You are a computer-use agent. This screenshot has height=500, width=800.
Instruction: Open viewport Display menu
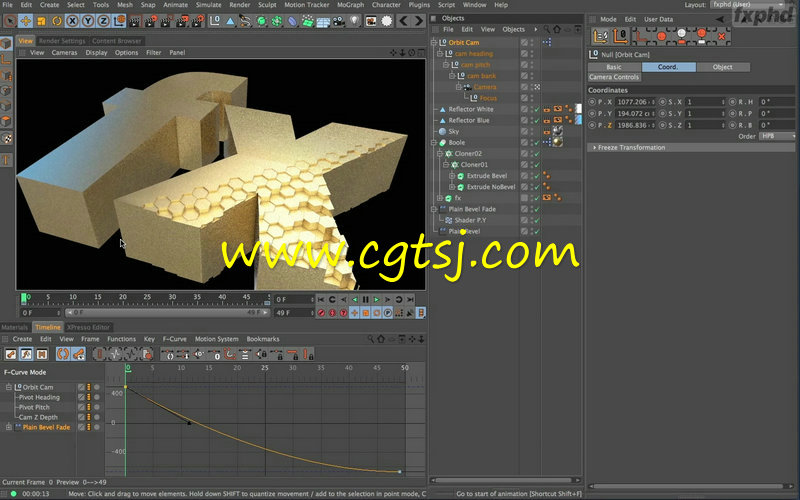click(96, 53)
